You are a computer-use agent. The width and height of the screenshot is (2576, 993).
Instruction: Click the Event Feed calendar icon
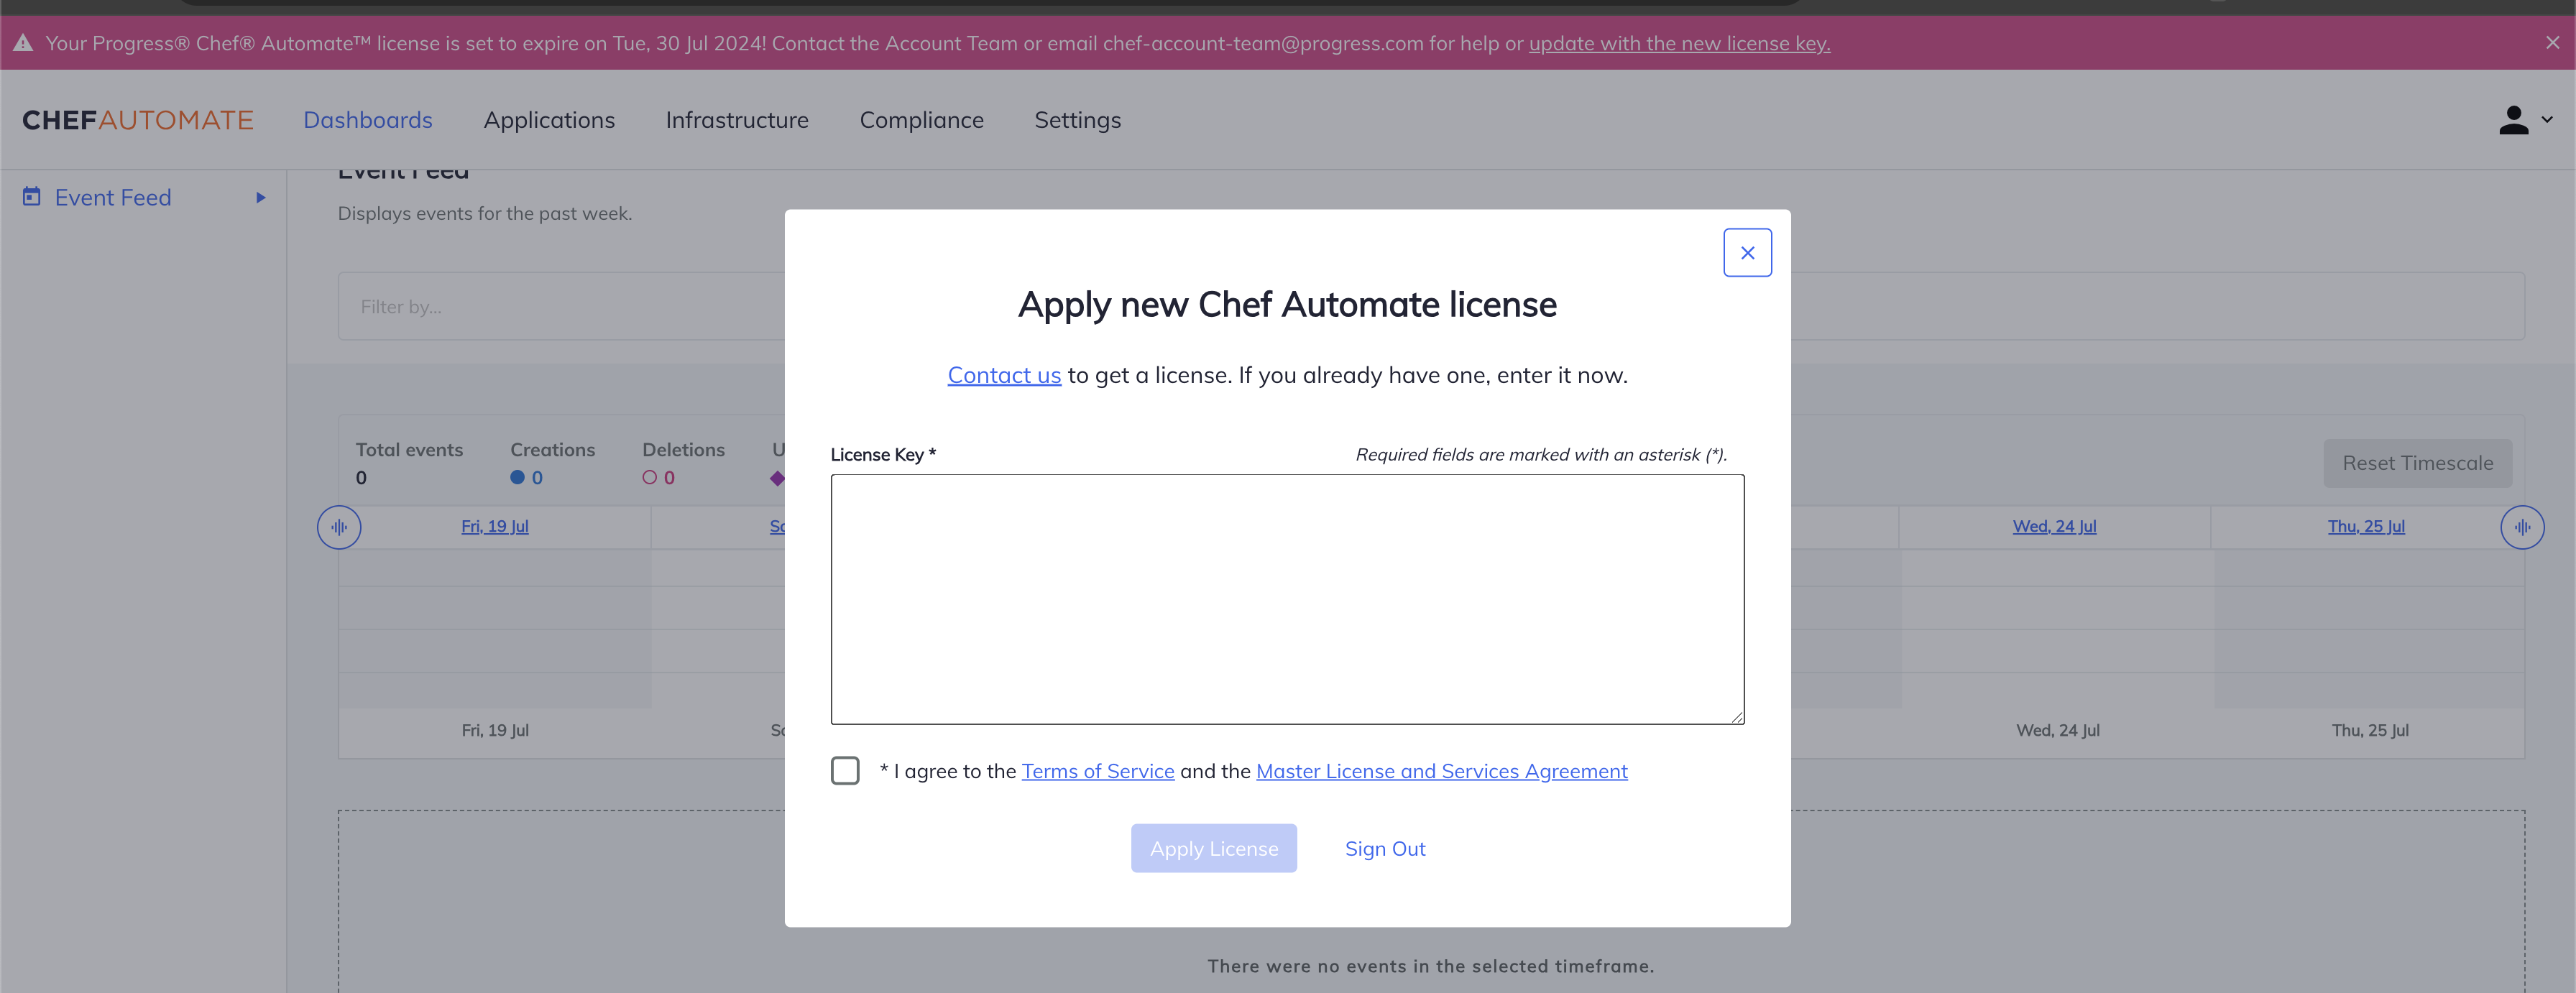[31, 196]
